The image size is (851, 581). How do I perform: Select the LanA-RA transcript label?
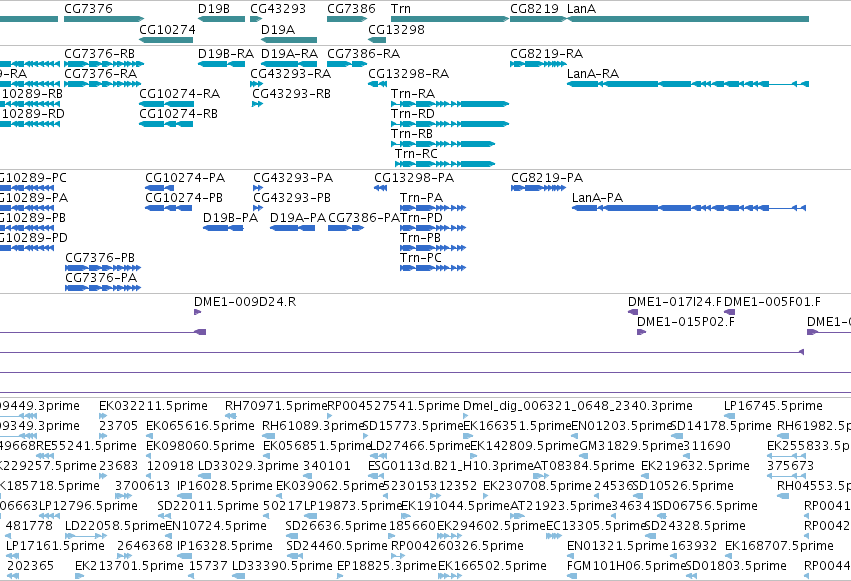tap(593, 74)
